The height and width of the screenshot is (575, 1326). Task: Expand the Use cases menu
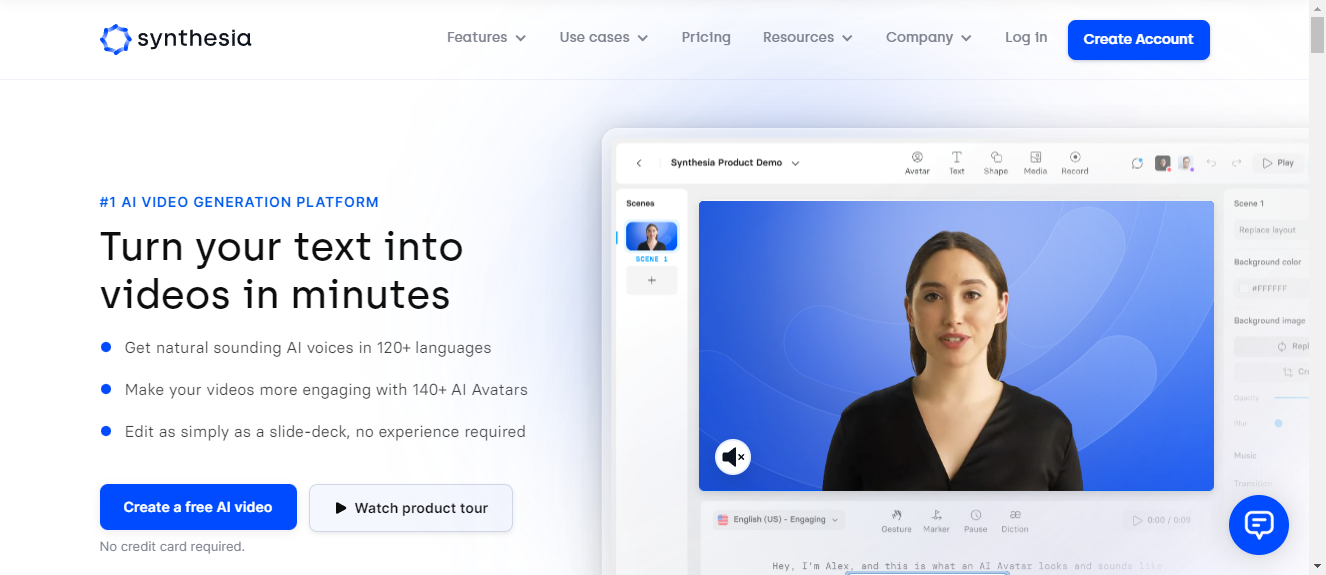[604, 38]
